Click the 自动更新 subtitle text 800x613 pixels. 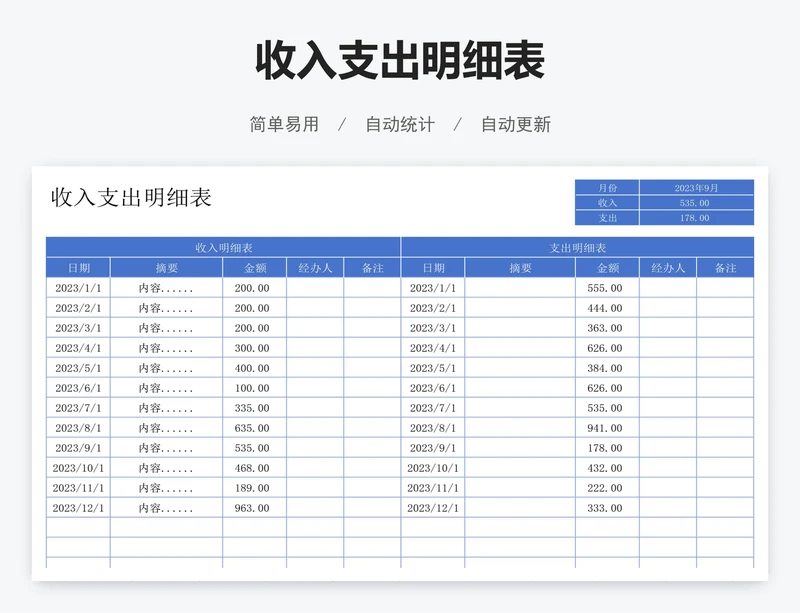coord(516,125)
